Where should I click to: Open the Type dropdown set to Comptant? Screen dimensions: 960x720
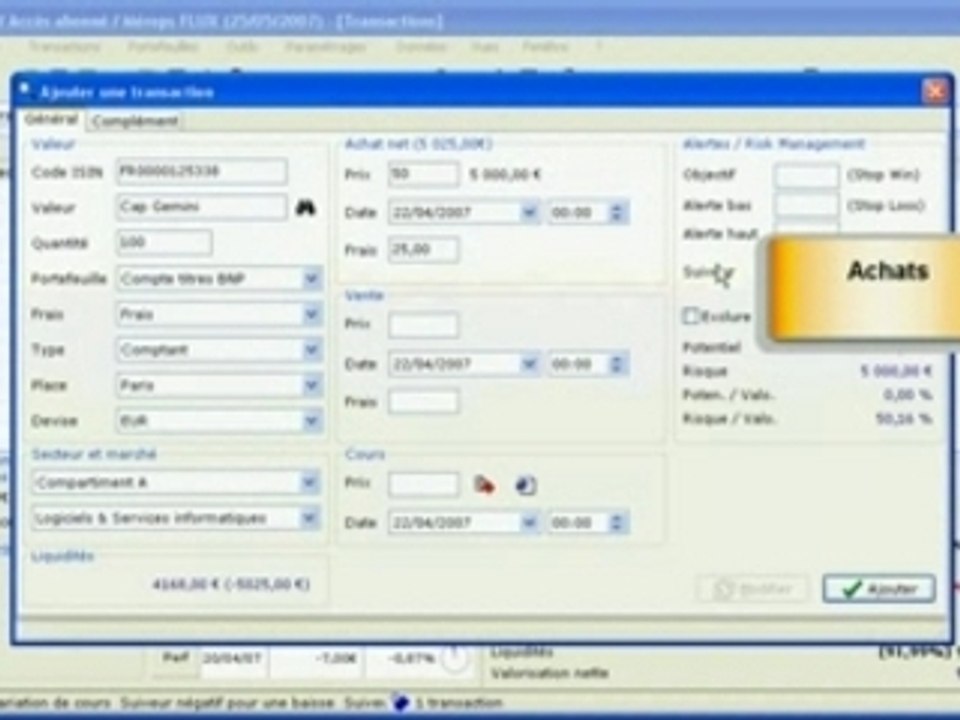tap(312, 350)
